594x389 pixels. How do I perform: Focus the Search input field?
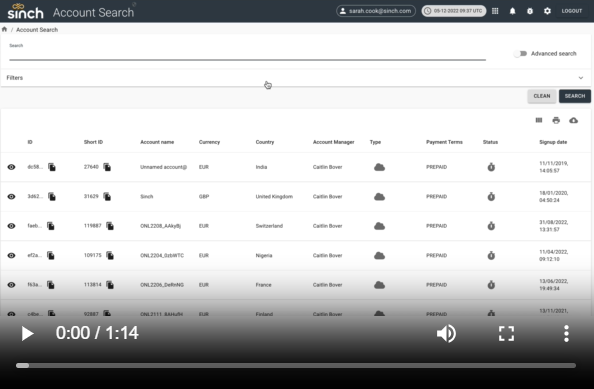[x=247, y=54]
